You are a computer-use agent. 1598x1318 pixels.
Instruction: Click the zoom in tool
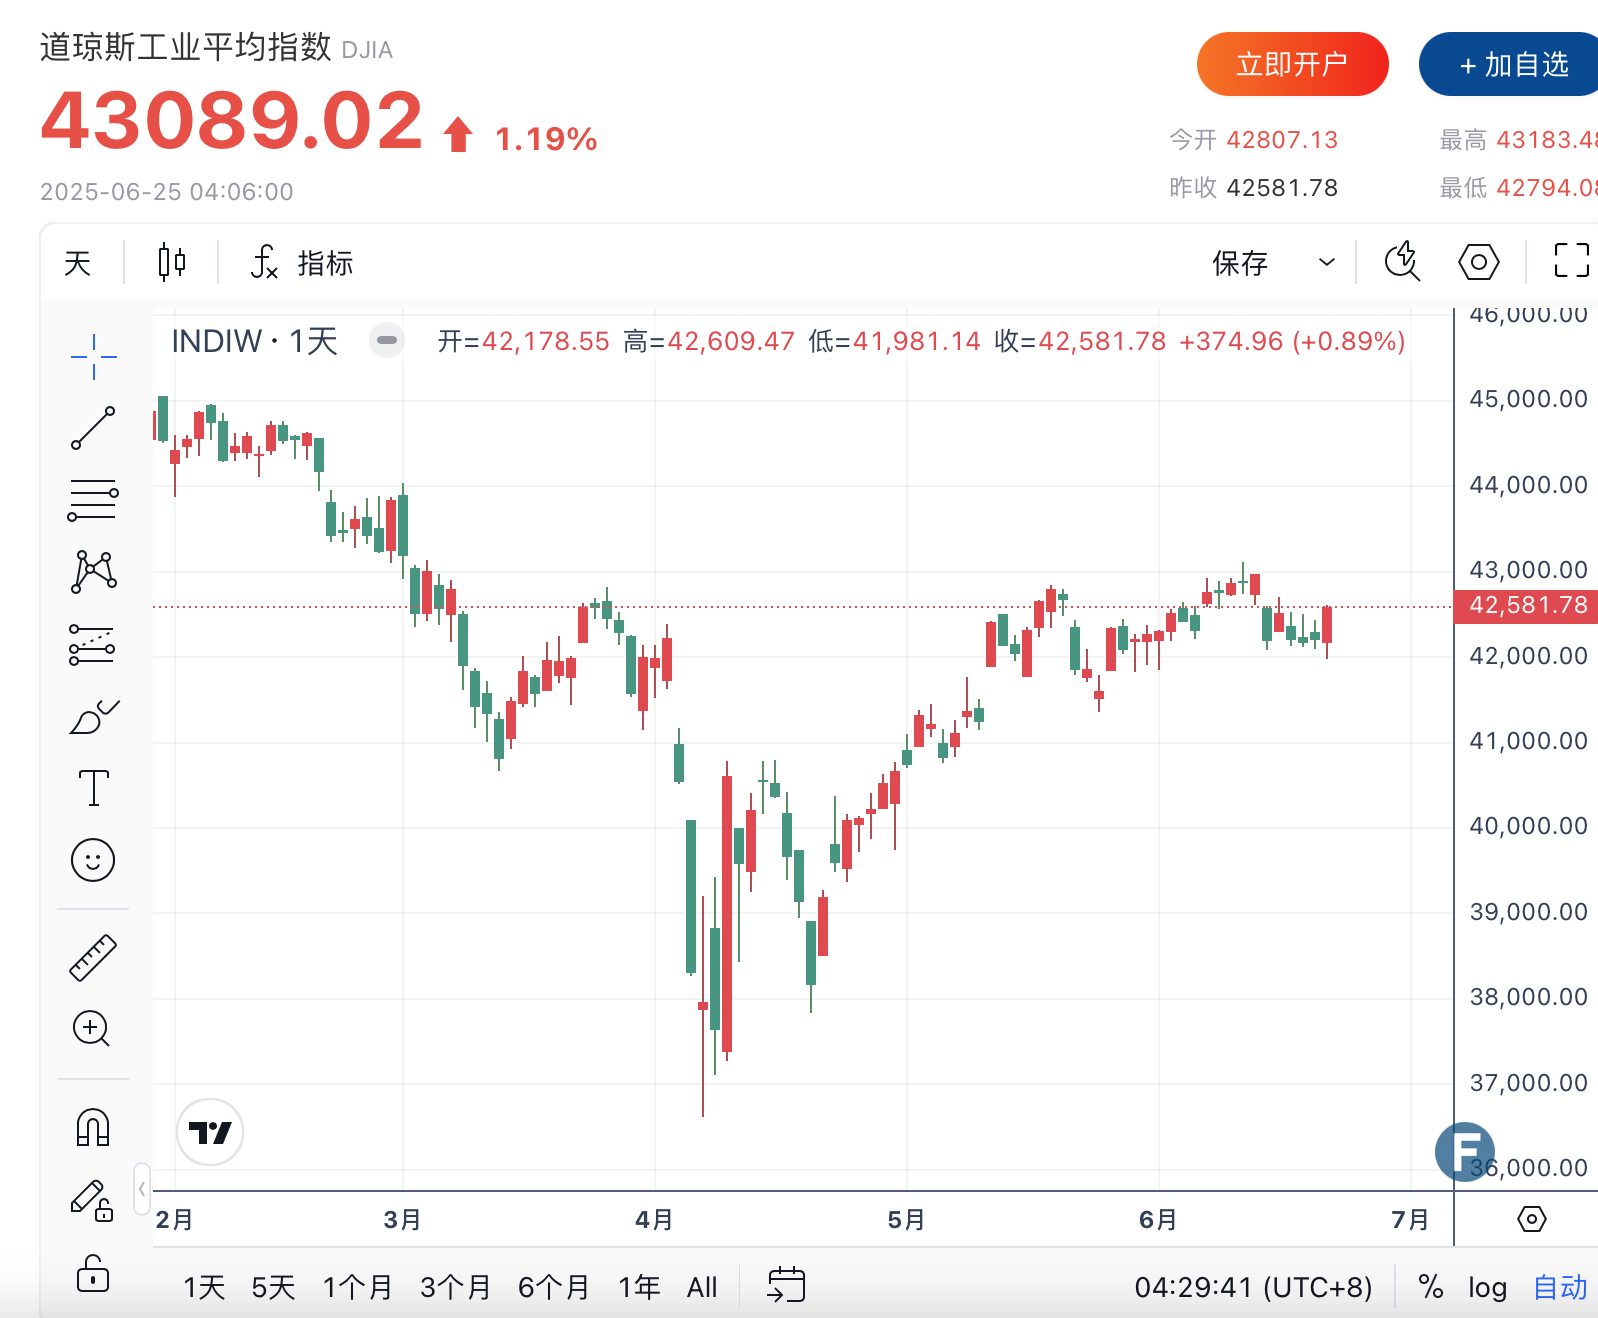(93, 1028)
